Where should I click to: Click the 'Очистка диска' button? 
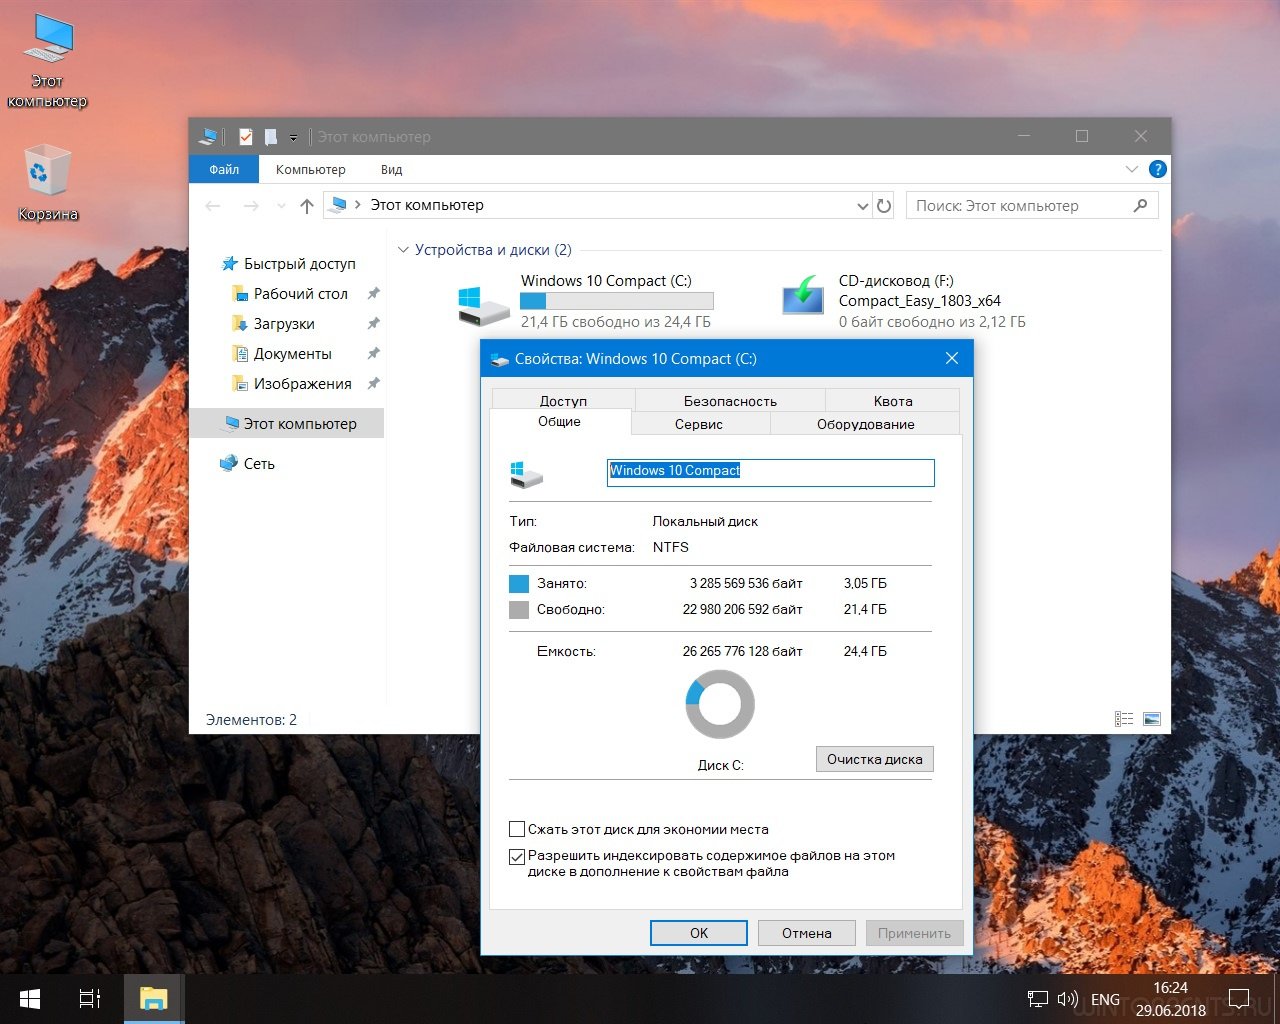coord(874,759)
